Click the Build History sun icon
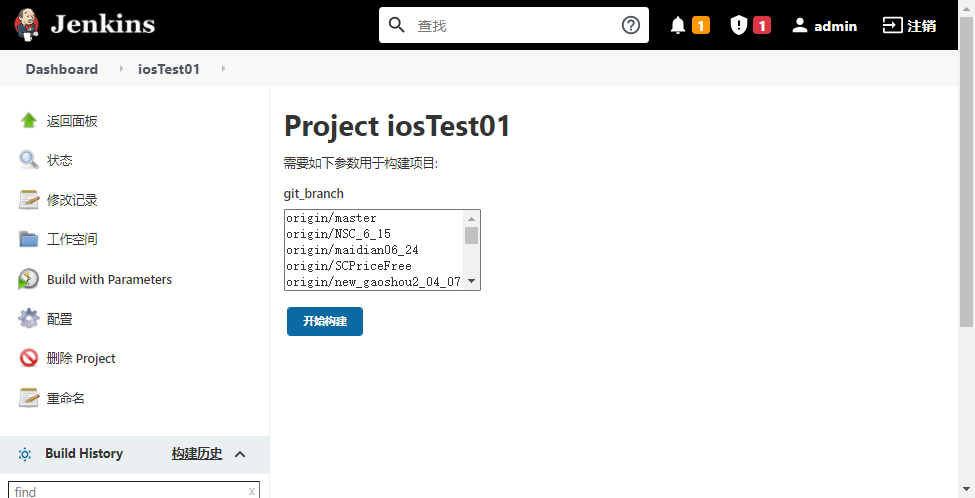The image size is (975, 498). [x=25, y=454]
